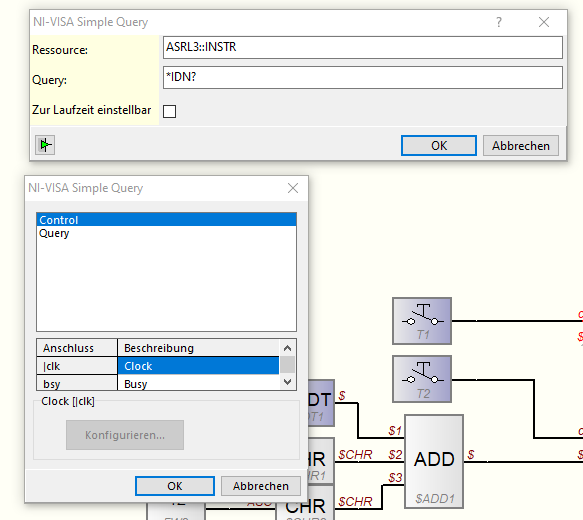Click the $ output pin of ADD block
This screenshot has height=520, width=583.
point(471,455)
